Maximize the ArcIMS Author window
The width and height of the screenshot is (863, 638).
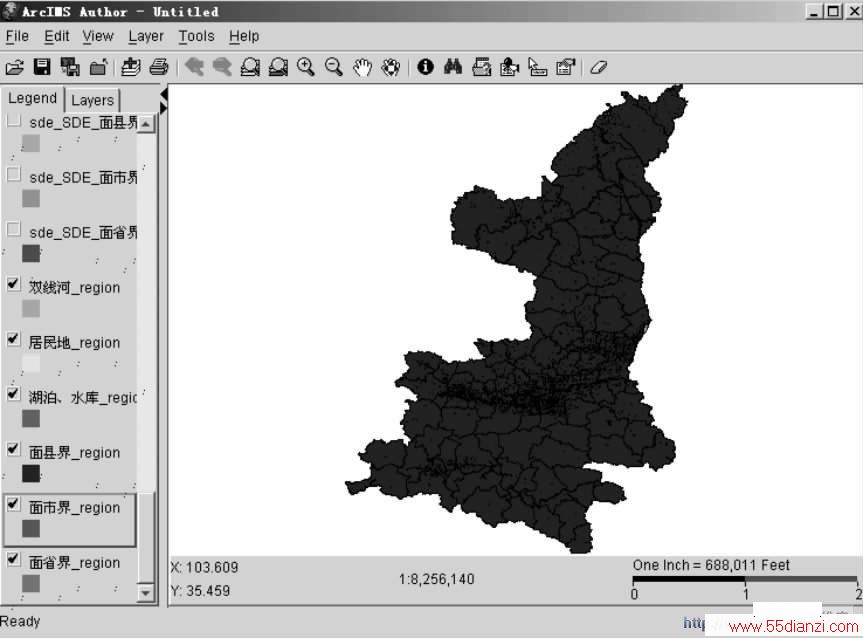click(x=833, y=11)
